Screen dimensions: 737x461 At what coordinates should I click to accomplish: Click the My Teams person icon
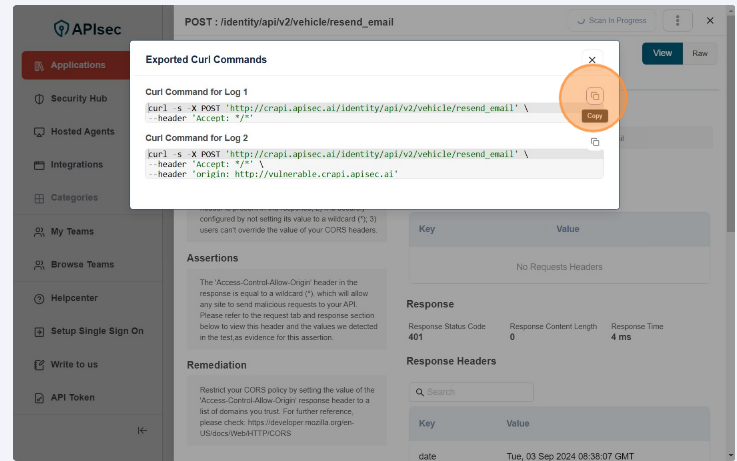point(39,232)
